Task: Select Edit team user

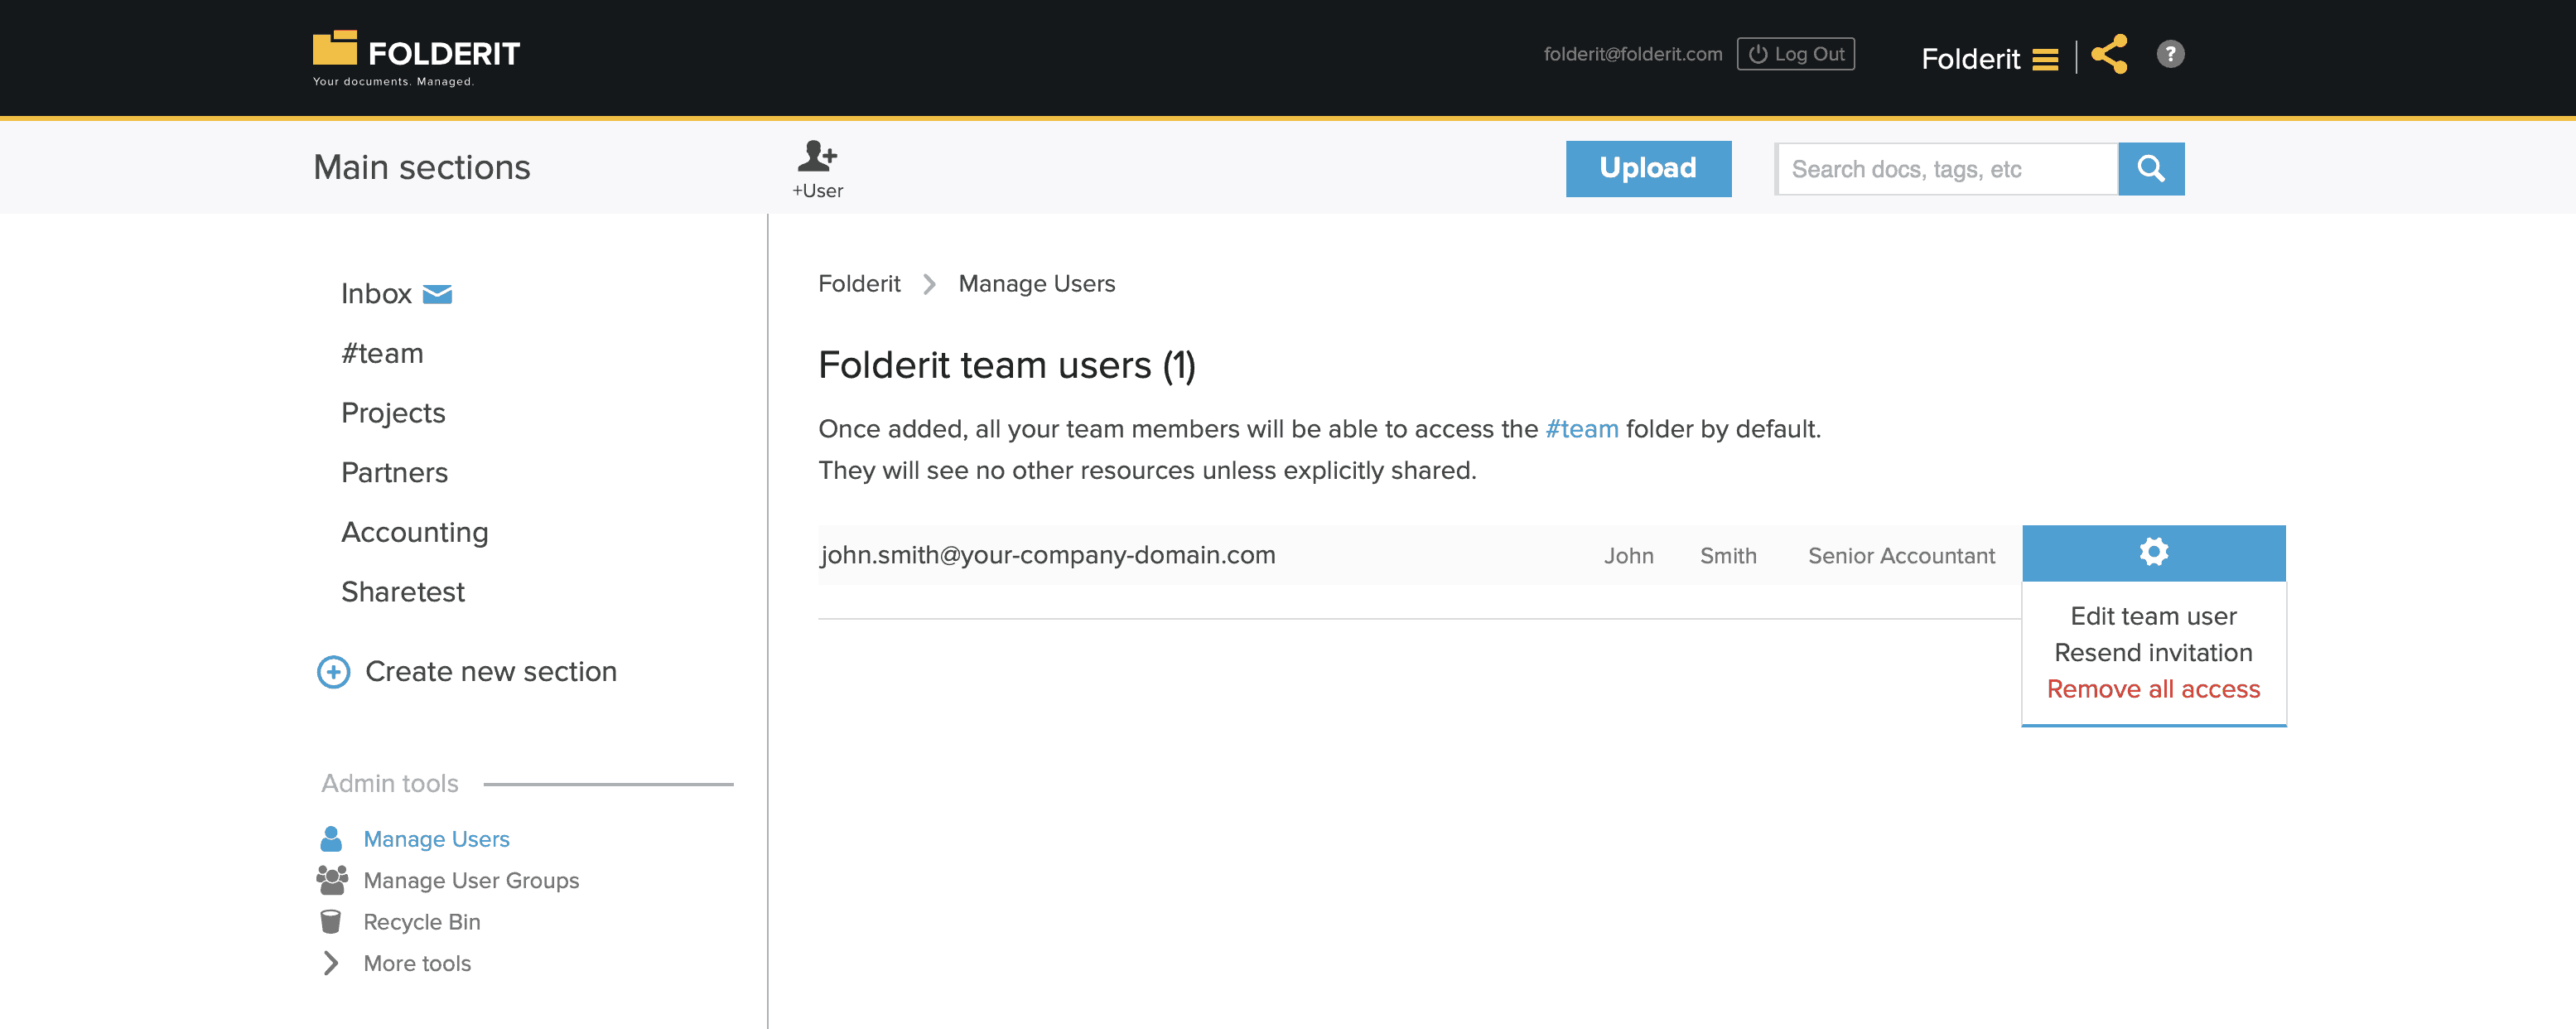Action: pos(2153,616)
